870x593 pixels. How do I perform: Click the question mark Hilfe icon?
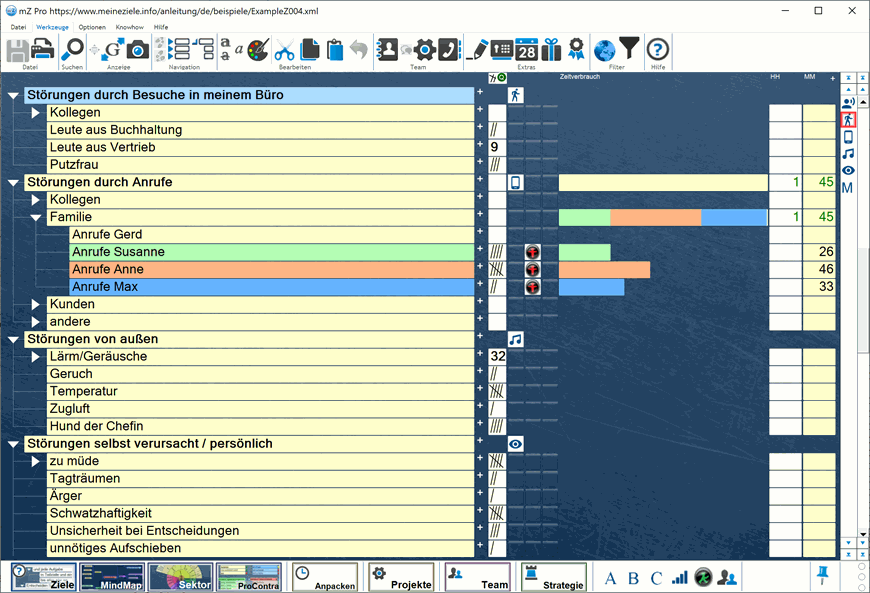pyautogui.click(x=658, y=49)
